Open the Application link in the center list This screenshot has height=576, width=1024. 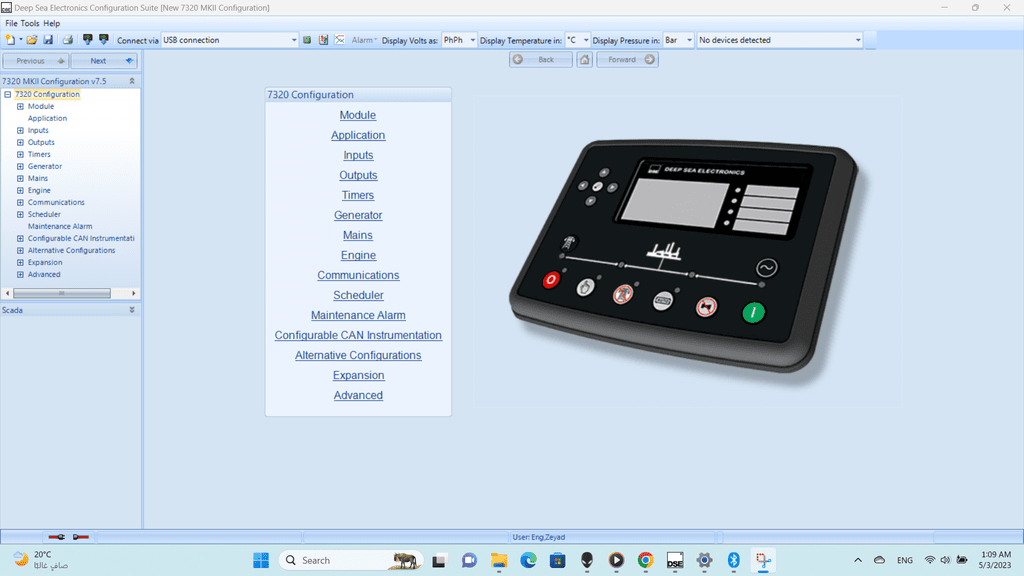[358, 135]
